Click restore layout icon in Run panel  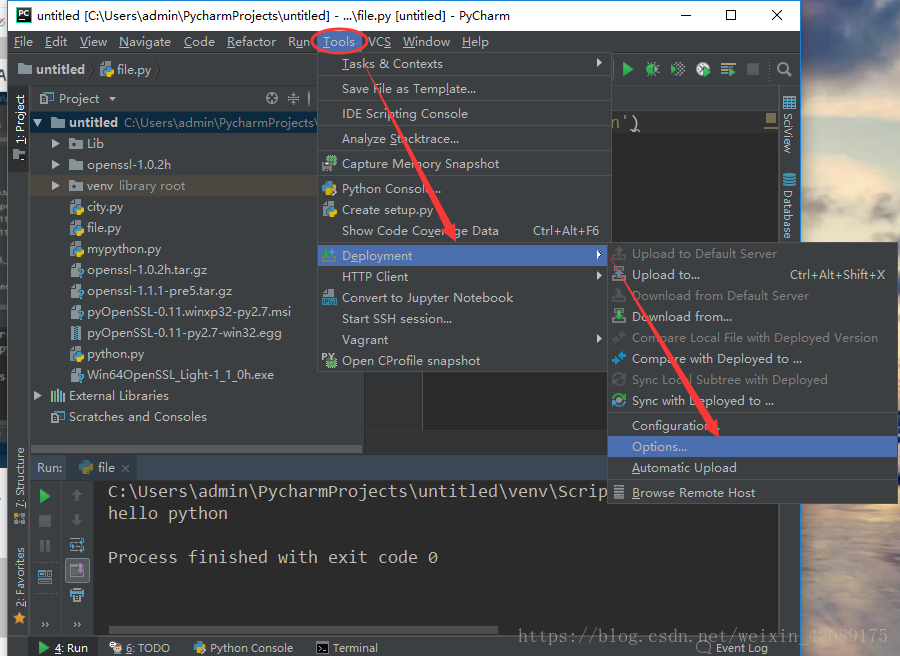pos(45,576)
